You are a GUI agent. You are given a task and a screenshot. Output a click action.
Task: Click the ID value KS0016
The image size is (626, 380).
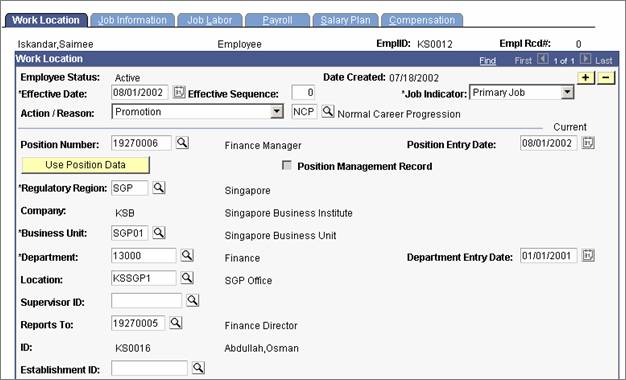[x=133, y=348]
